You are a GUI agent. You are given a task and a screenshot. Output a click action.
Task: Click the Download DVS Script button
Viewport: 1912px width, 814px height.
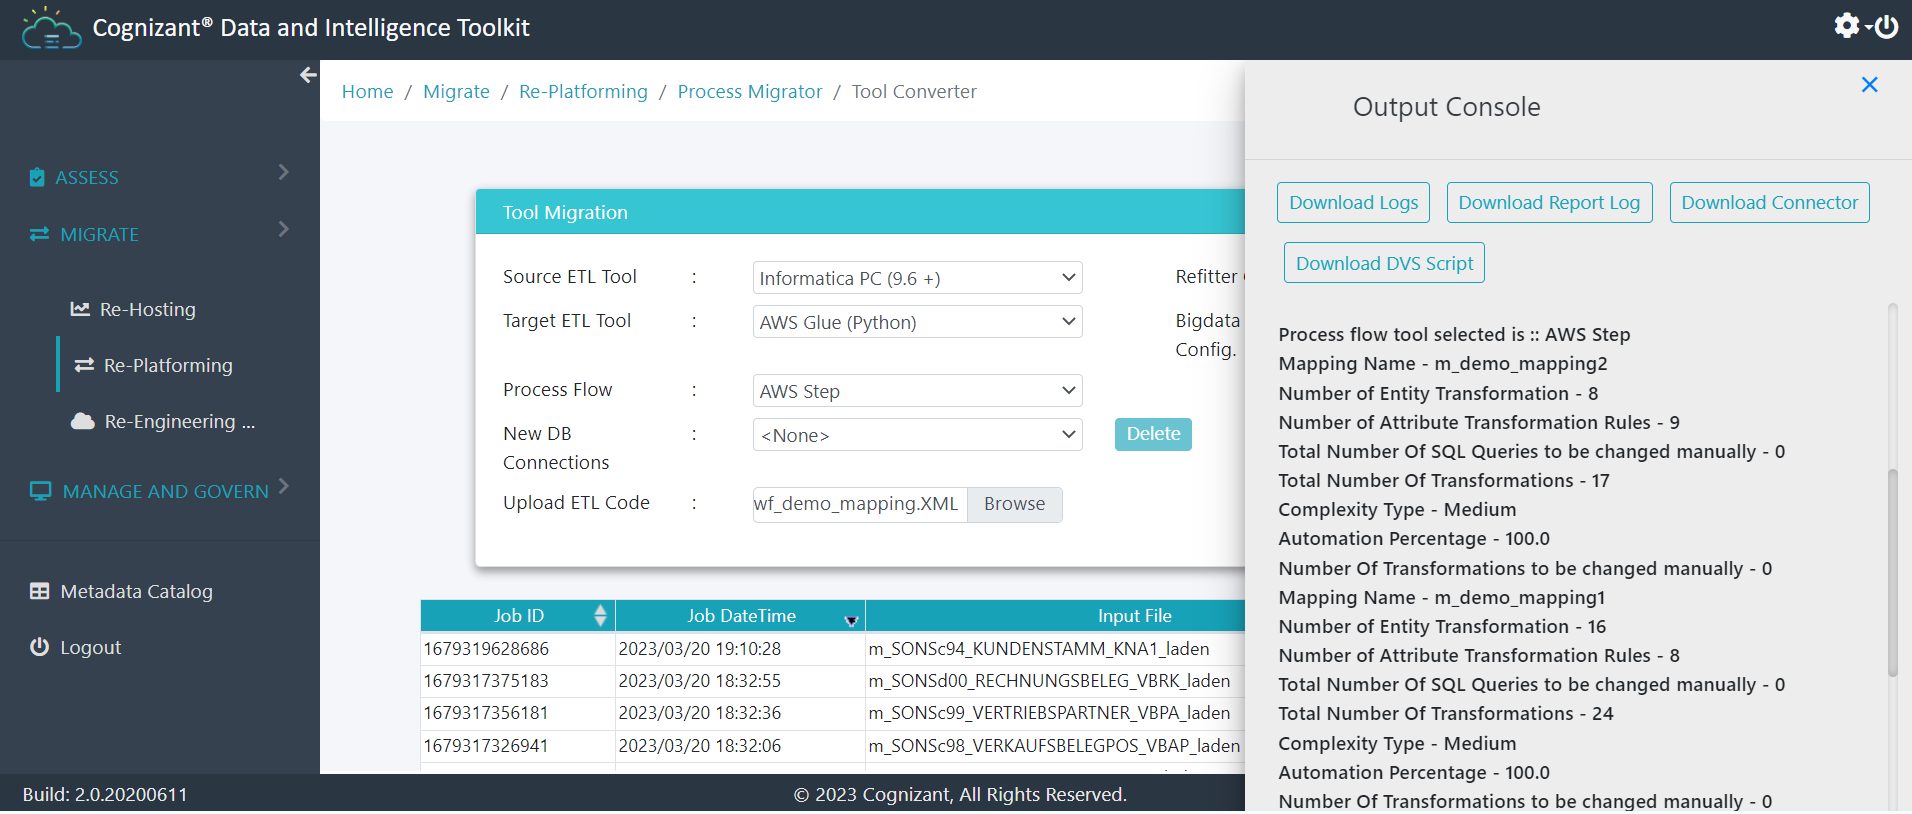click(x=1384, y=263)
